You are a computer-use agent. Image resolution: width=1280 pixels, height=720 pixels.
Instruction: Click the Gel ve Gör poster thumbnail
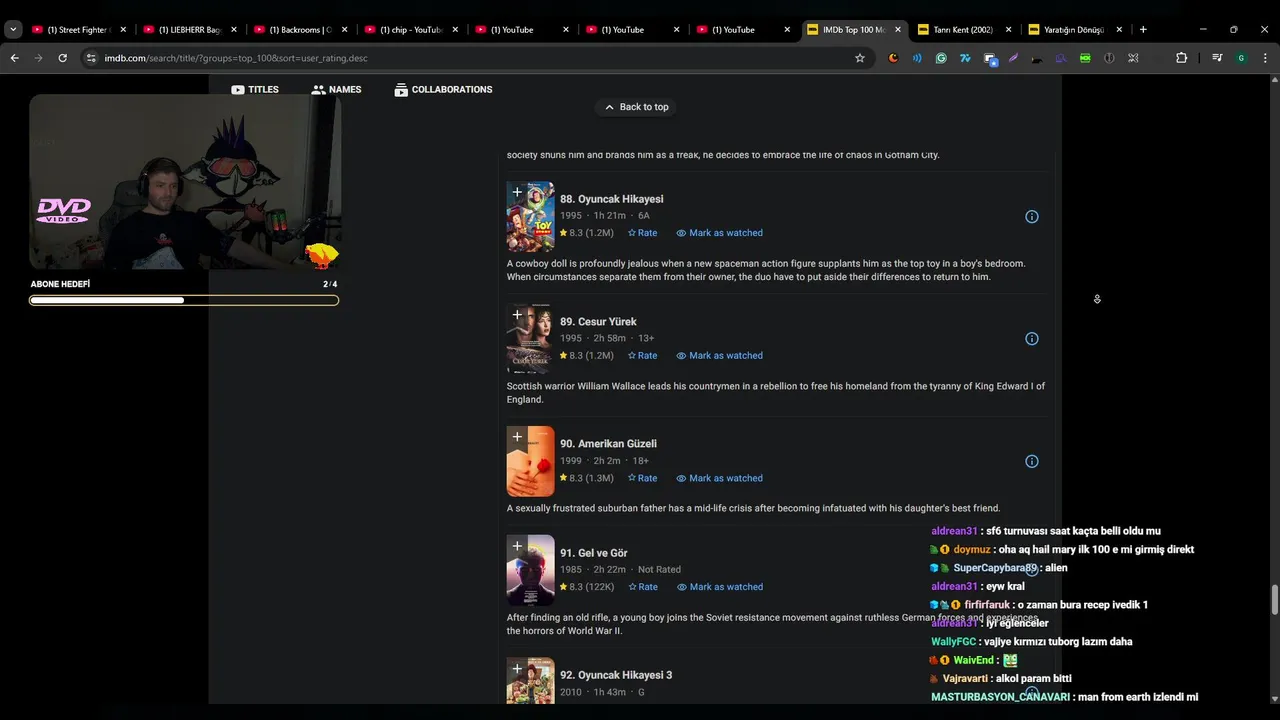531,571
